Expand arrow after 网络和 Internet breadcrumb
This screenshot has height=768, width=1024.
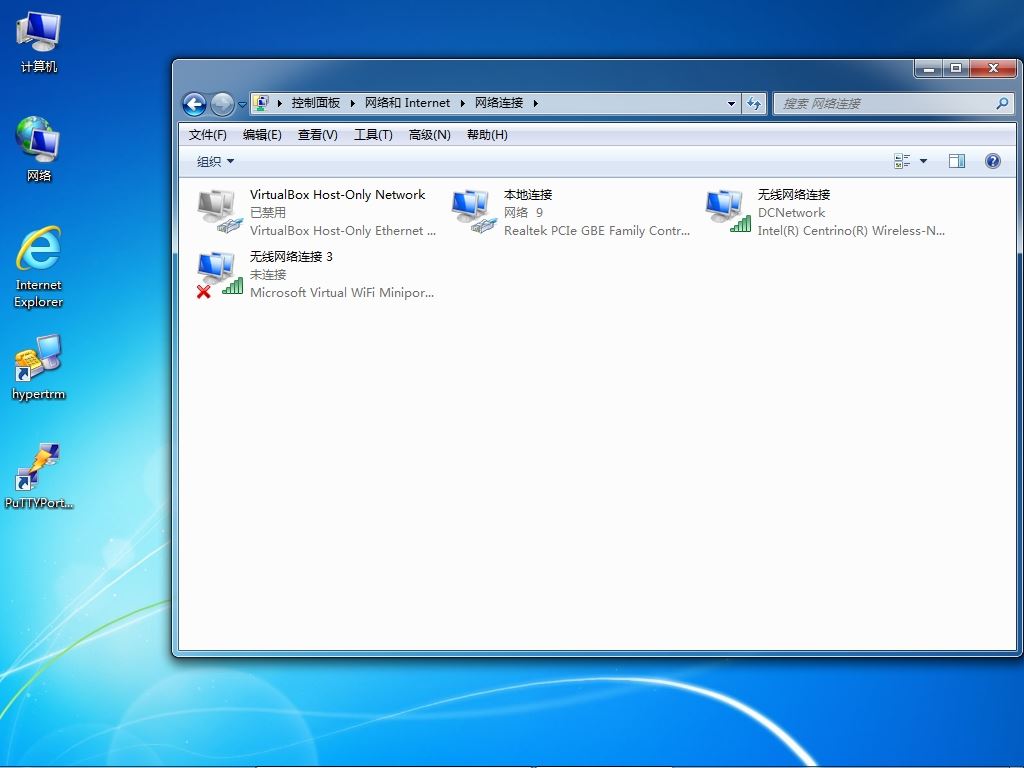click(462, 103)
